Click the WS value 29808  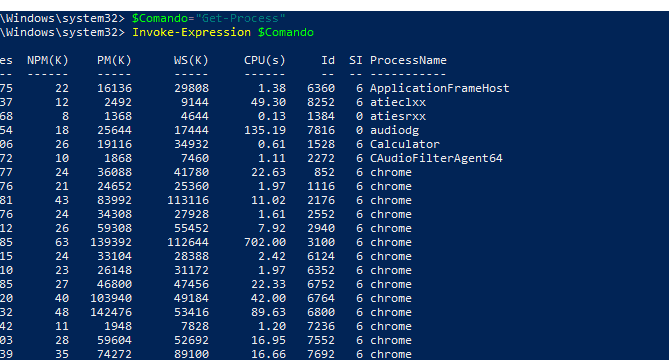tap(191, 88)
